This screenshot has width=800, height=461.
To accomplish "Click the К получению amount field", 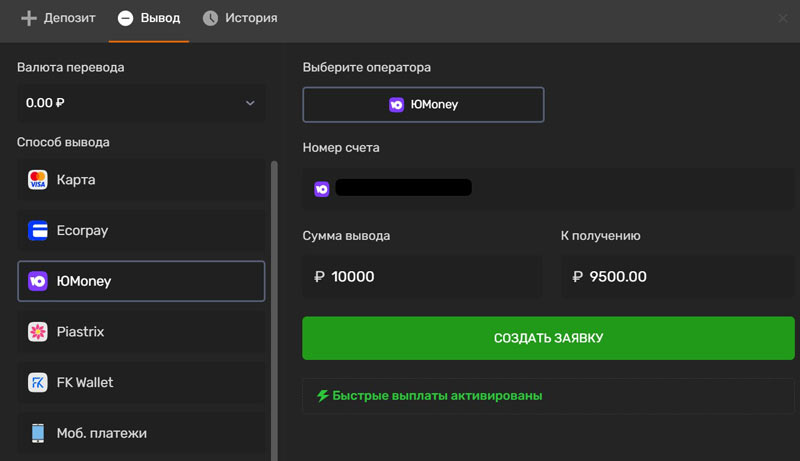I will click(x=678, y=276).
